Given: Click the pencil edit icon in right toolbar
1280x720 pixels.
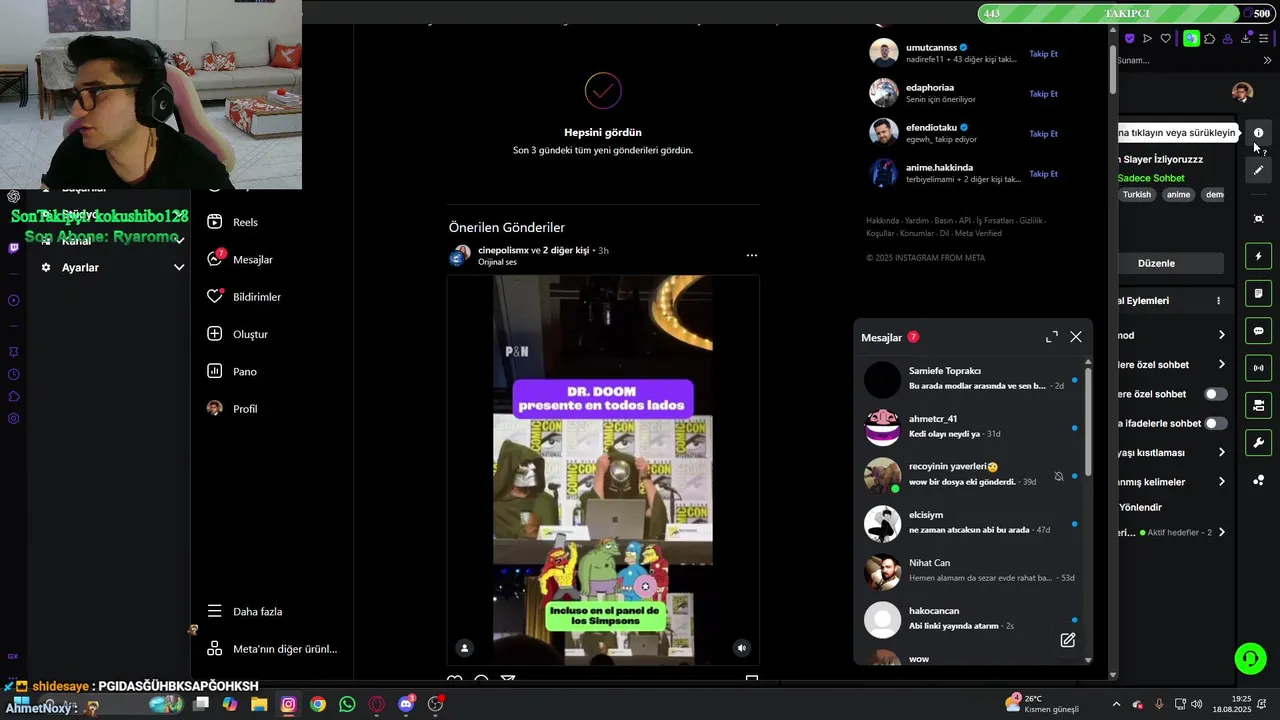Looking at the screenshot, I should pos(1258,170).
